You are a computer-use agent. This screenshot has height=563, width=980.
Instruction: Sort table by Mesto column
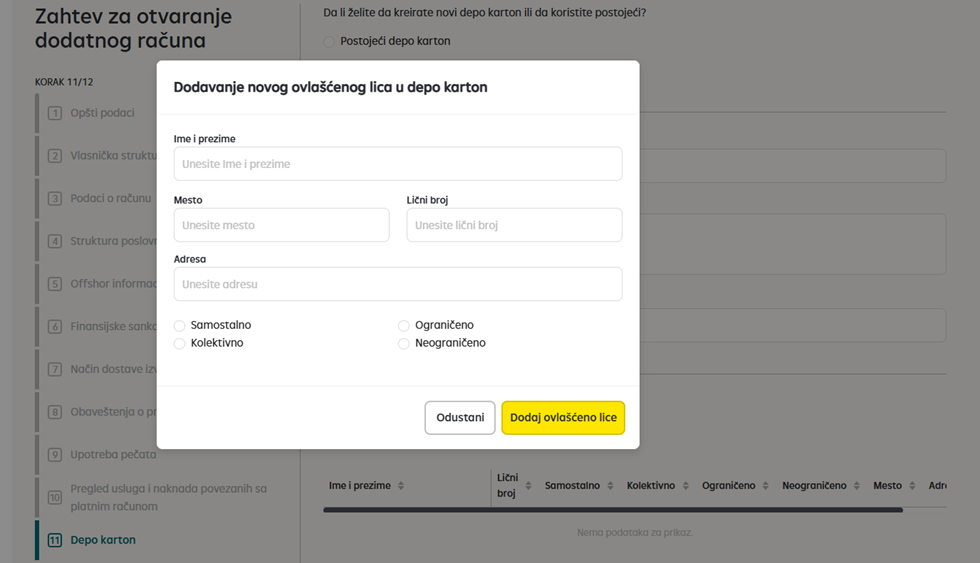click(x=912, y=486)
